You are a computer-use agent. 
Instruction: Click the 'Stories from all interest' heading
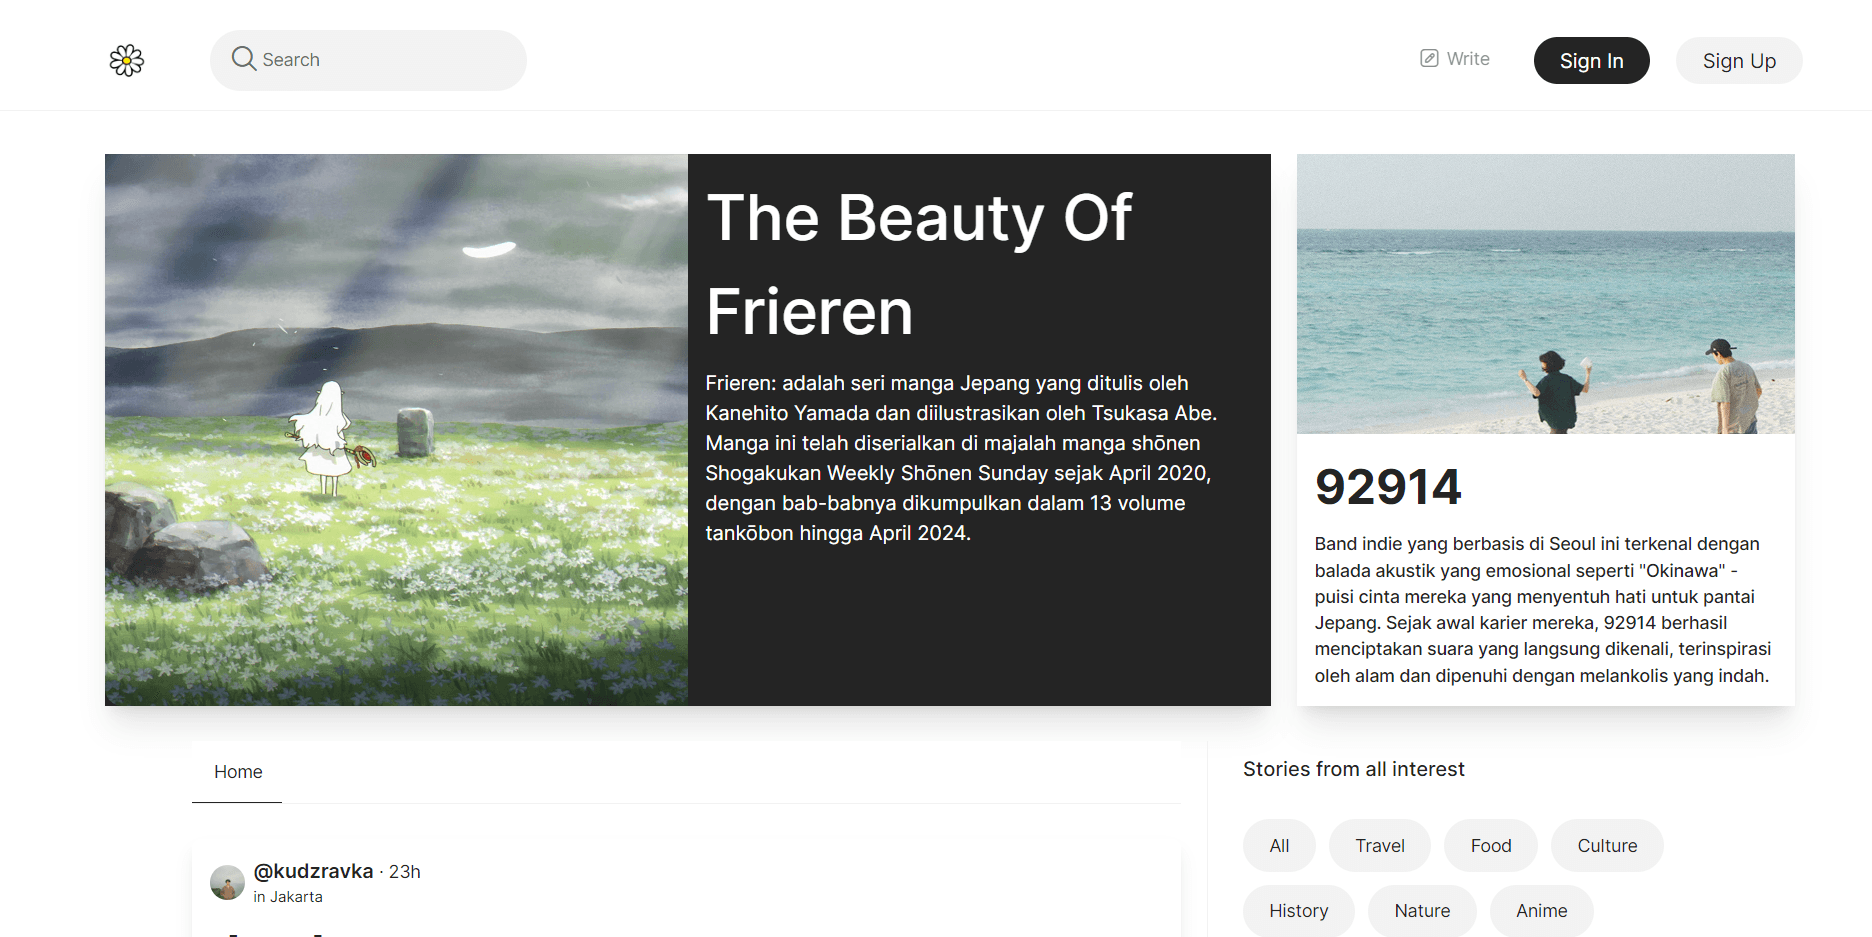pyautogui.click(x=1353, y=769)
